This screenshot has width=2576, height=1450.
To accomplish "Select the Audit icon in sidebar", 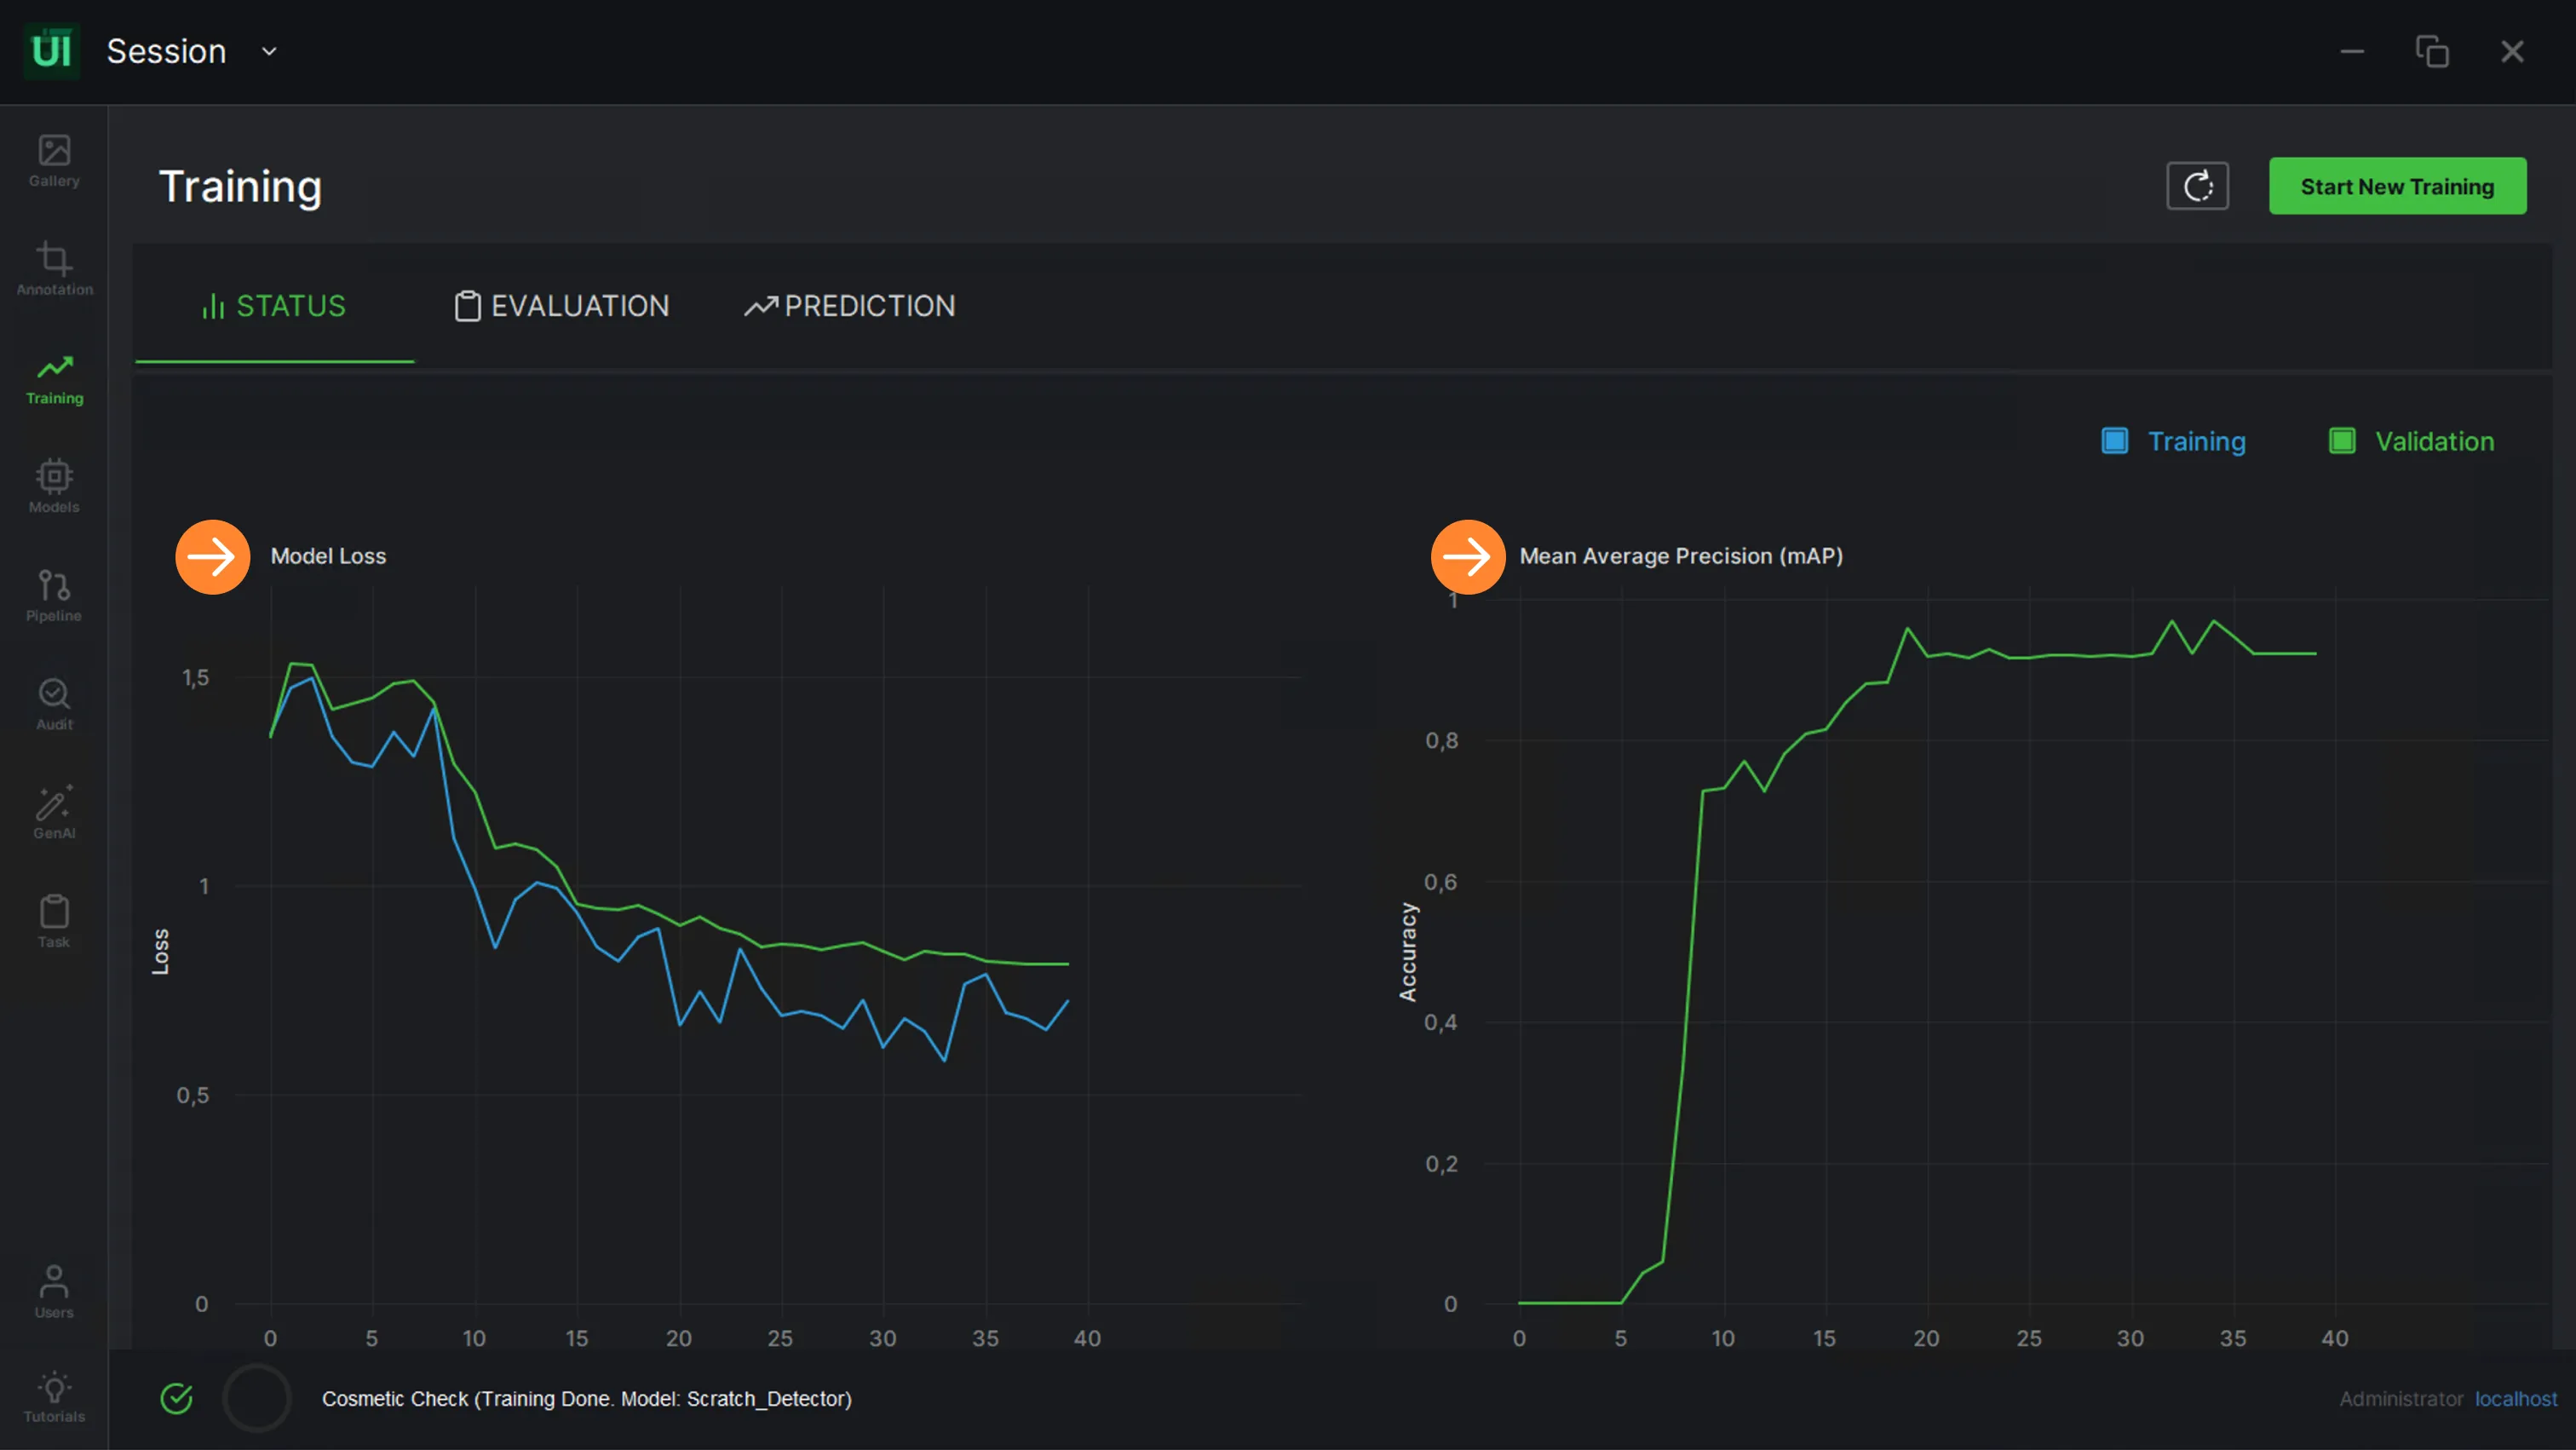I will [x=54, y=704].
